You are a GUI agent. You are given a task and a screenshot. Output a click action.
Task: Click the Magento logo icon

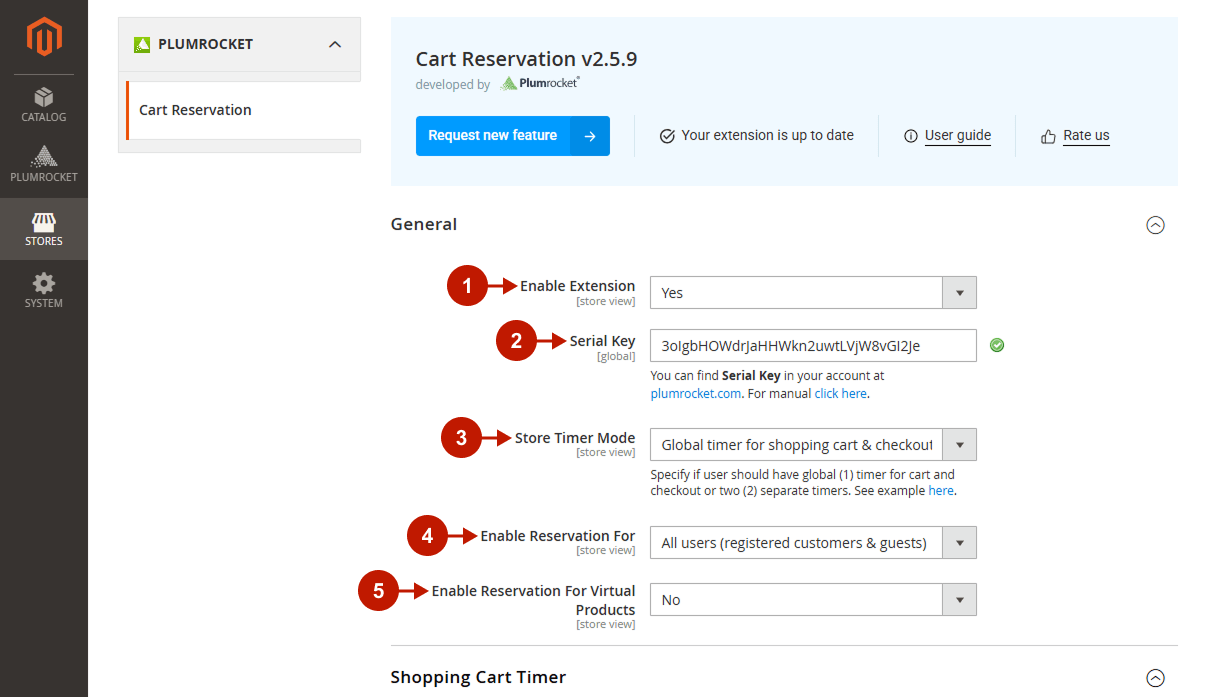[44, 37]
